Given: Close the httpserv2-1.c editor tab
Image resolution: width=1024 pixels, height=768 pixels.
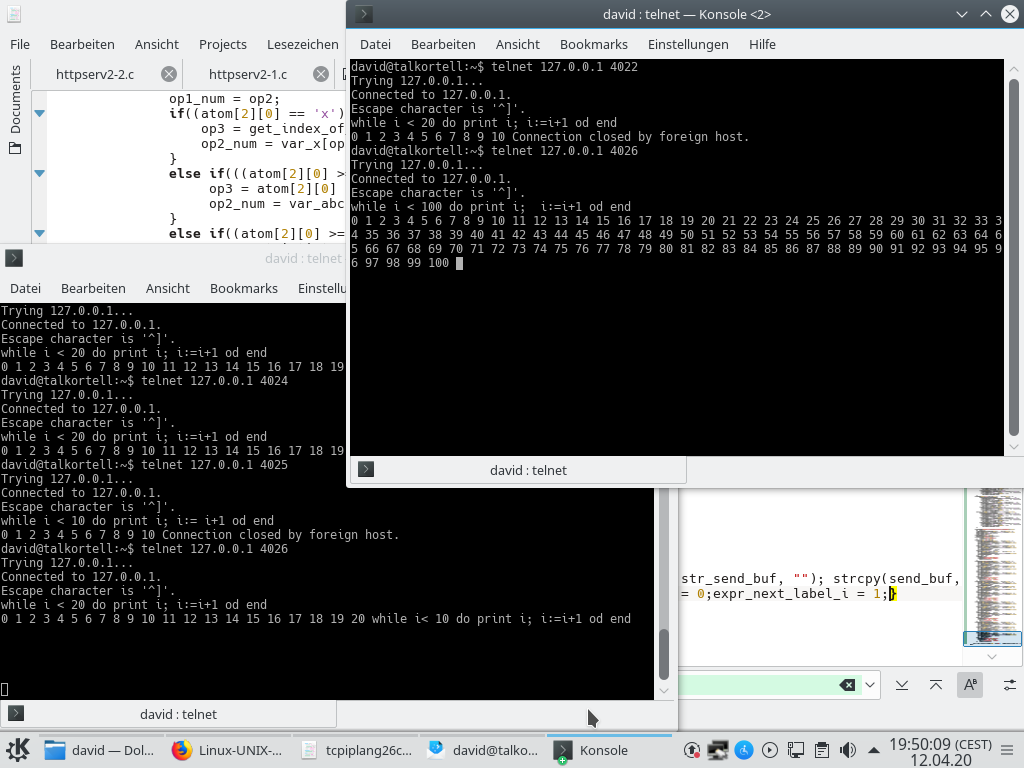Looking at the screenshot, I should tap(321, 74).
